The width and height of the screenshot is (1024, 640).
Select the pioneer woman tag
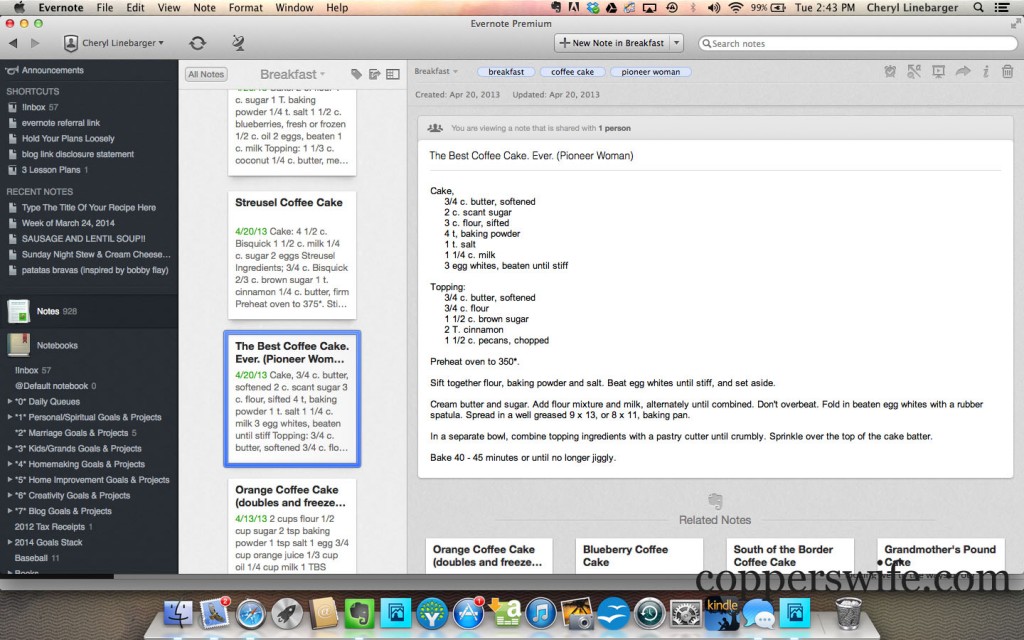coord(650,72)
